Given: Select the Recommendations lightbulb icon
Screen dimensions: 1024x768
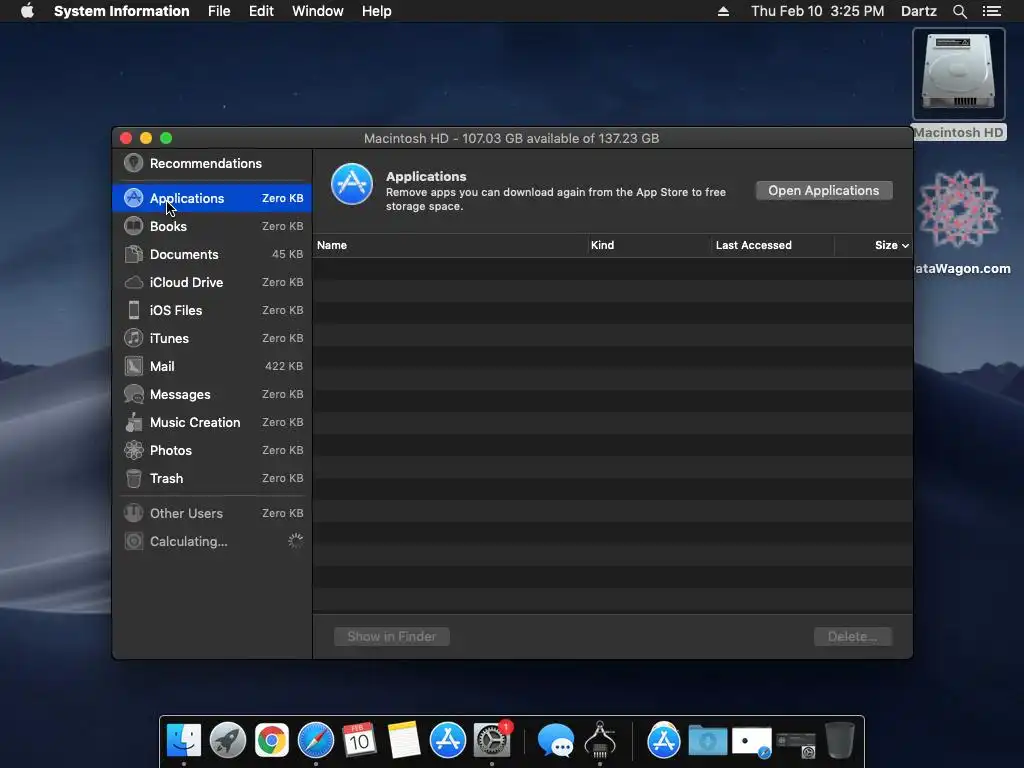Looking at the screenshot, I should (133, 163).
